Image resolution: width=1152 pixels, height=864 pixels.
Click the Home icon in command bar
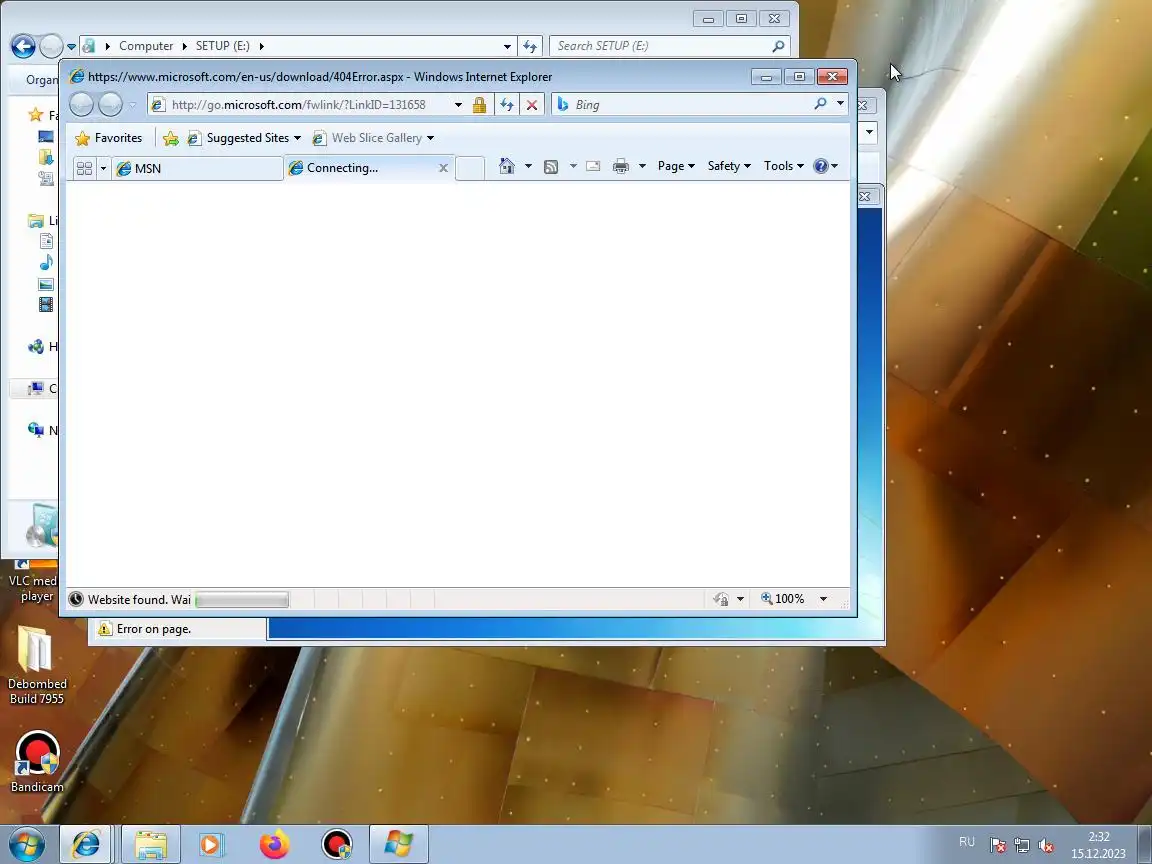pyautogui.click(x=506, y=166)
